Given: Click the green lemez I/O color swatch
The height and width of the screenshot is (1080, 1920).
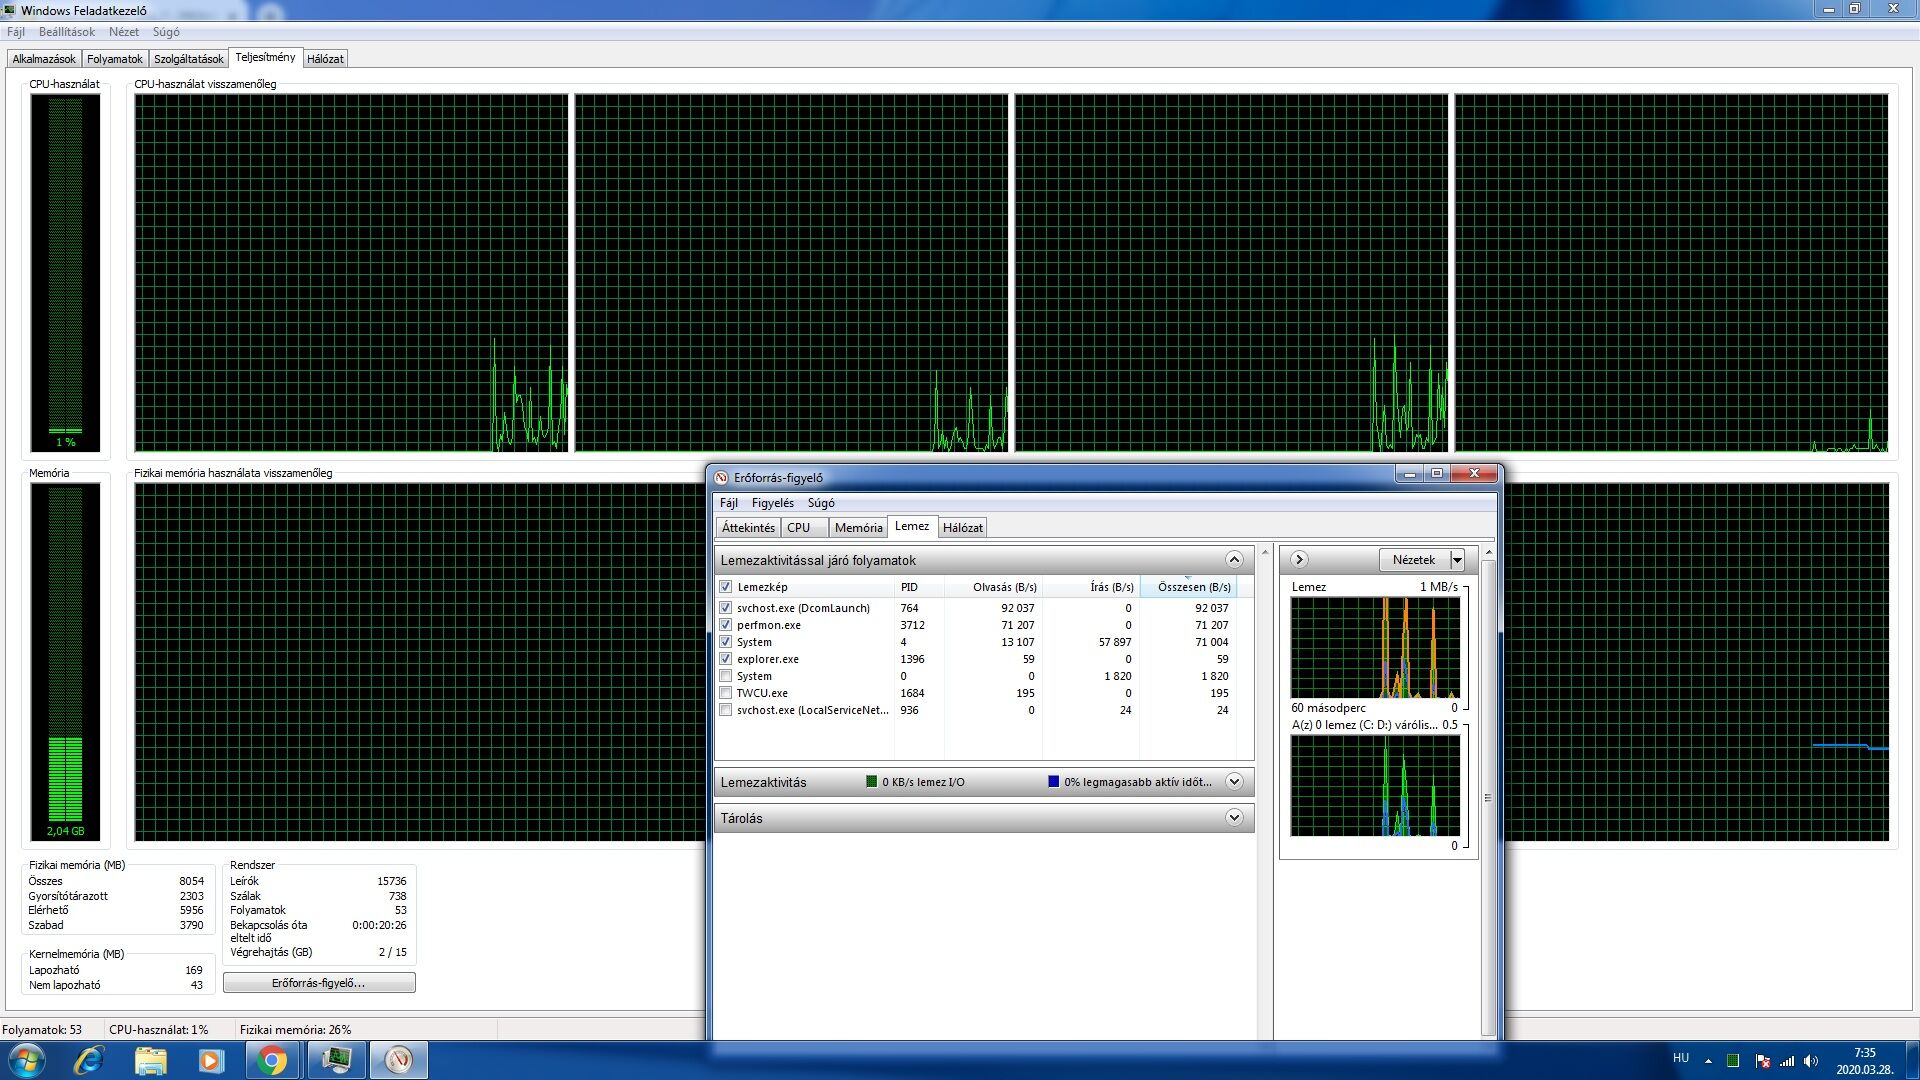Looking at the screenshot, I should [x=871, y=782].
